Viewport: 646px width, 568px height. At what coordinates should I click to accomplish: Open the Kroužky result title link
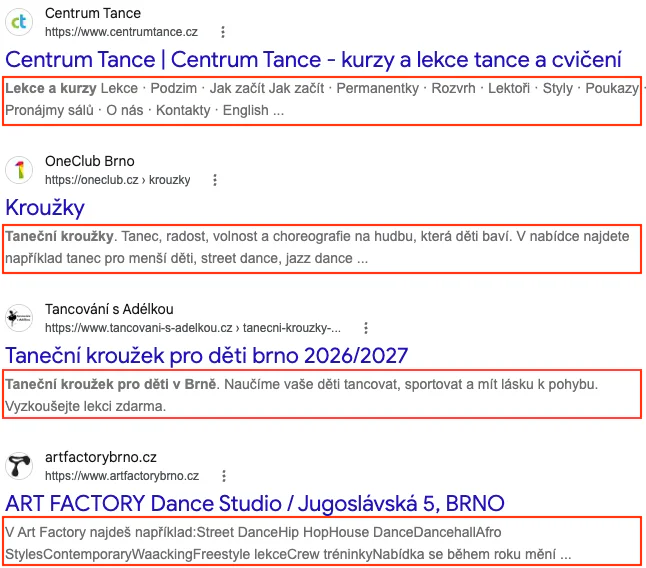[45, 208]
